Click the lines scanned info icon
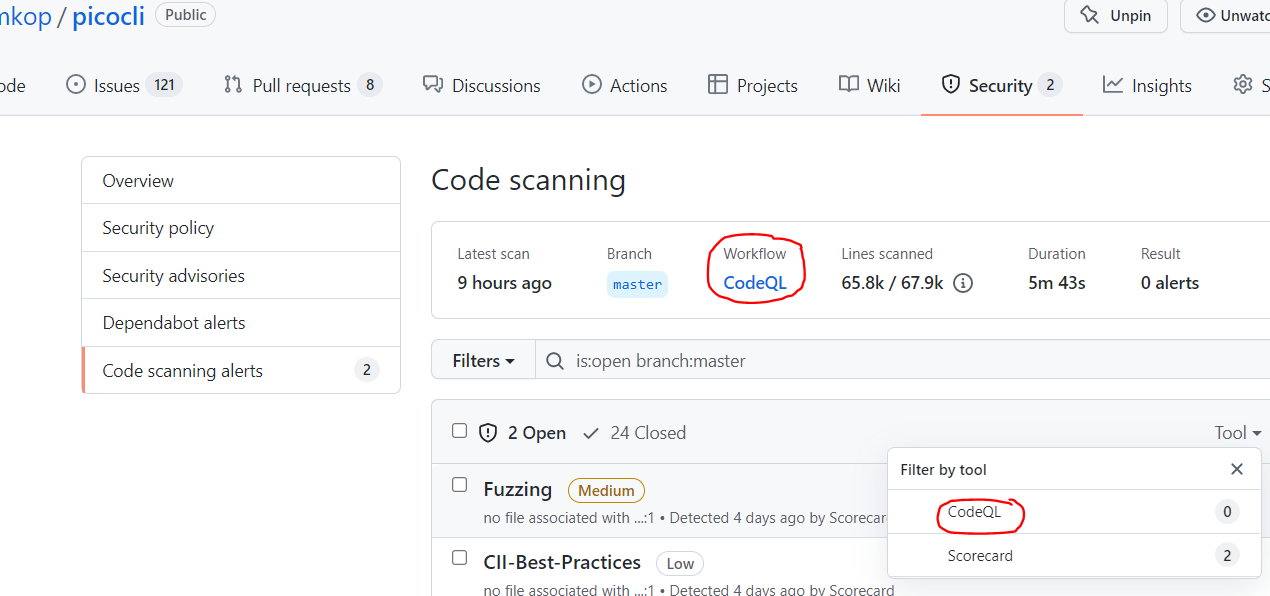The width and height of the screenshot is (1270, 596). pos(962,283)
